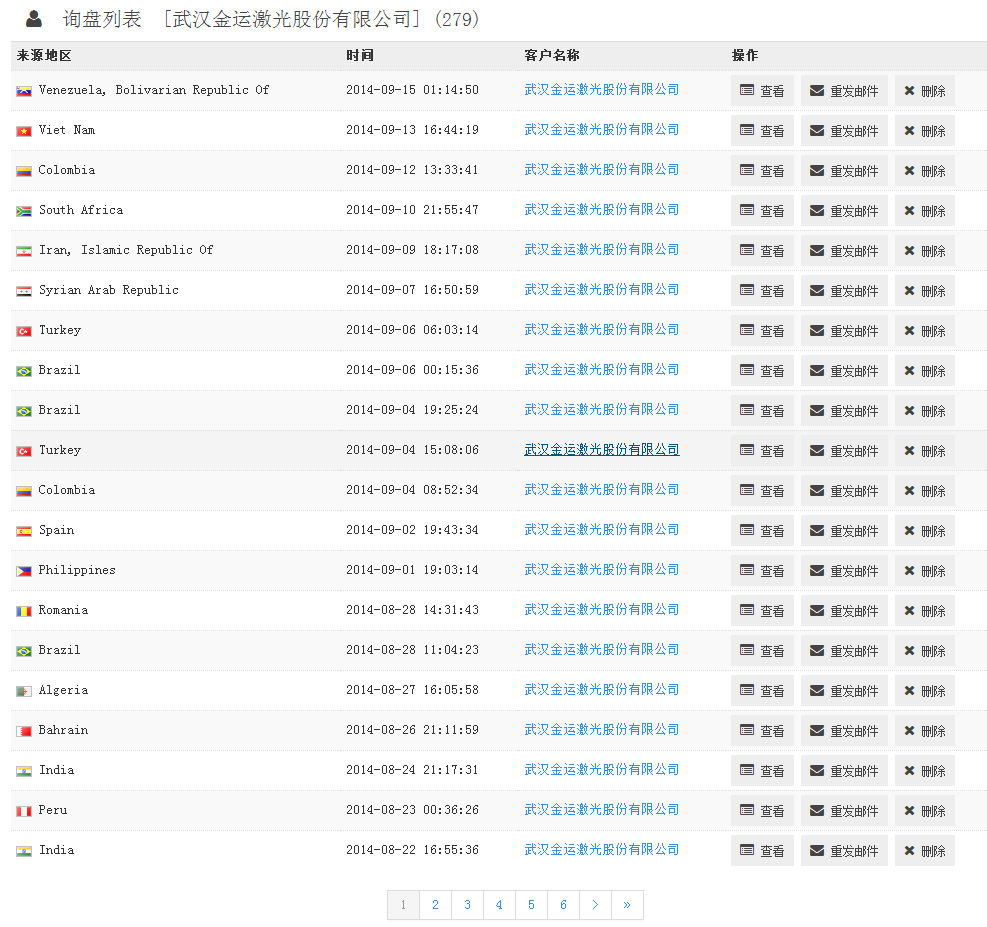
Task: Click the Venezuela flag icon
Action: pyautogui.click(x=24, y=91)
